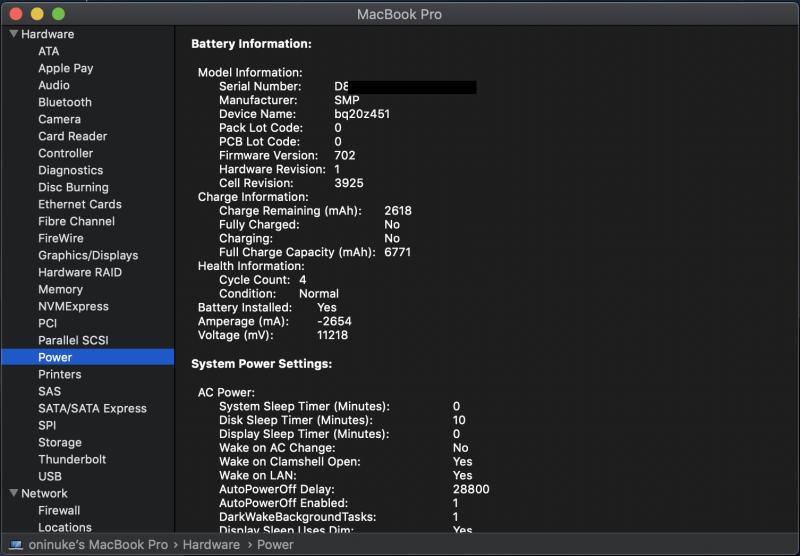This screenshot has height=556, width=800.
Task: Click the red close window button
Action: click(17, 14)
